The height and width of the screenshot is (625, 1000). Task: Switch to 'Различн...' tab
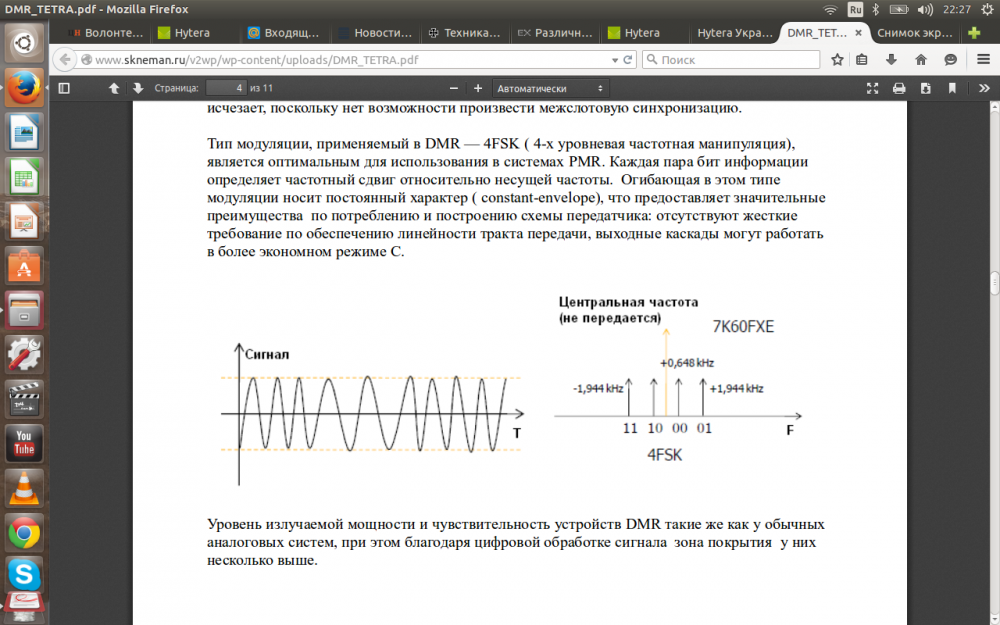pos(554,33)
